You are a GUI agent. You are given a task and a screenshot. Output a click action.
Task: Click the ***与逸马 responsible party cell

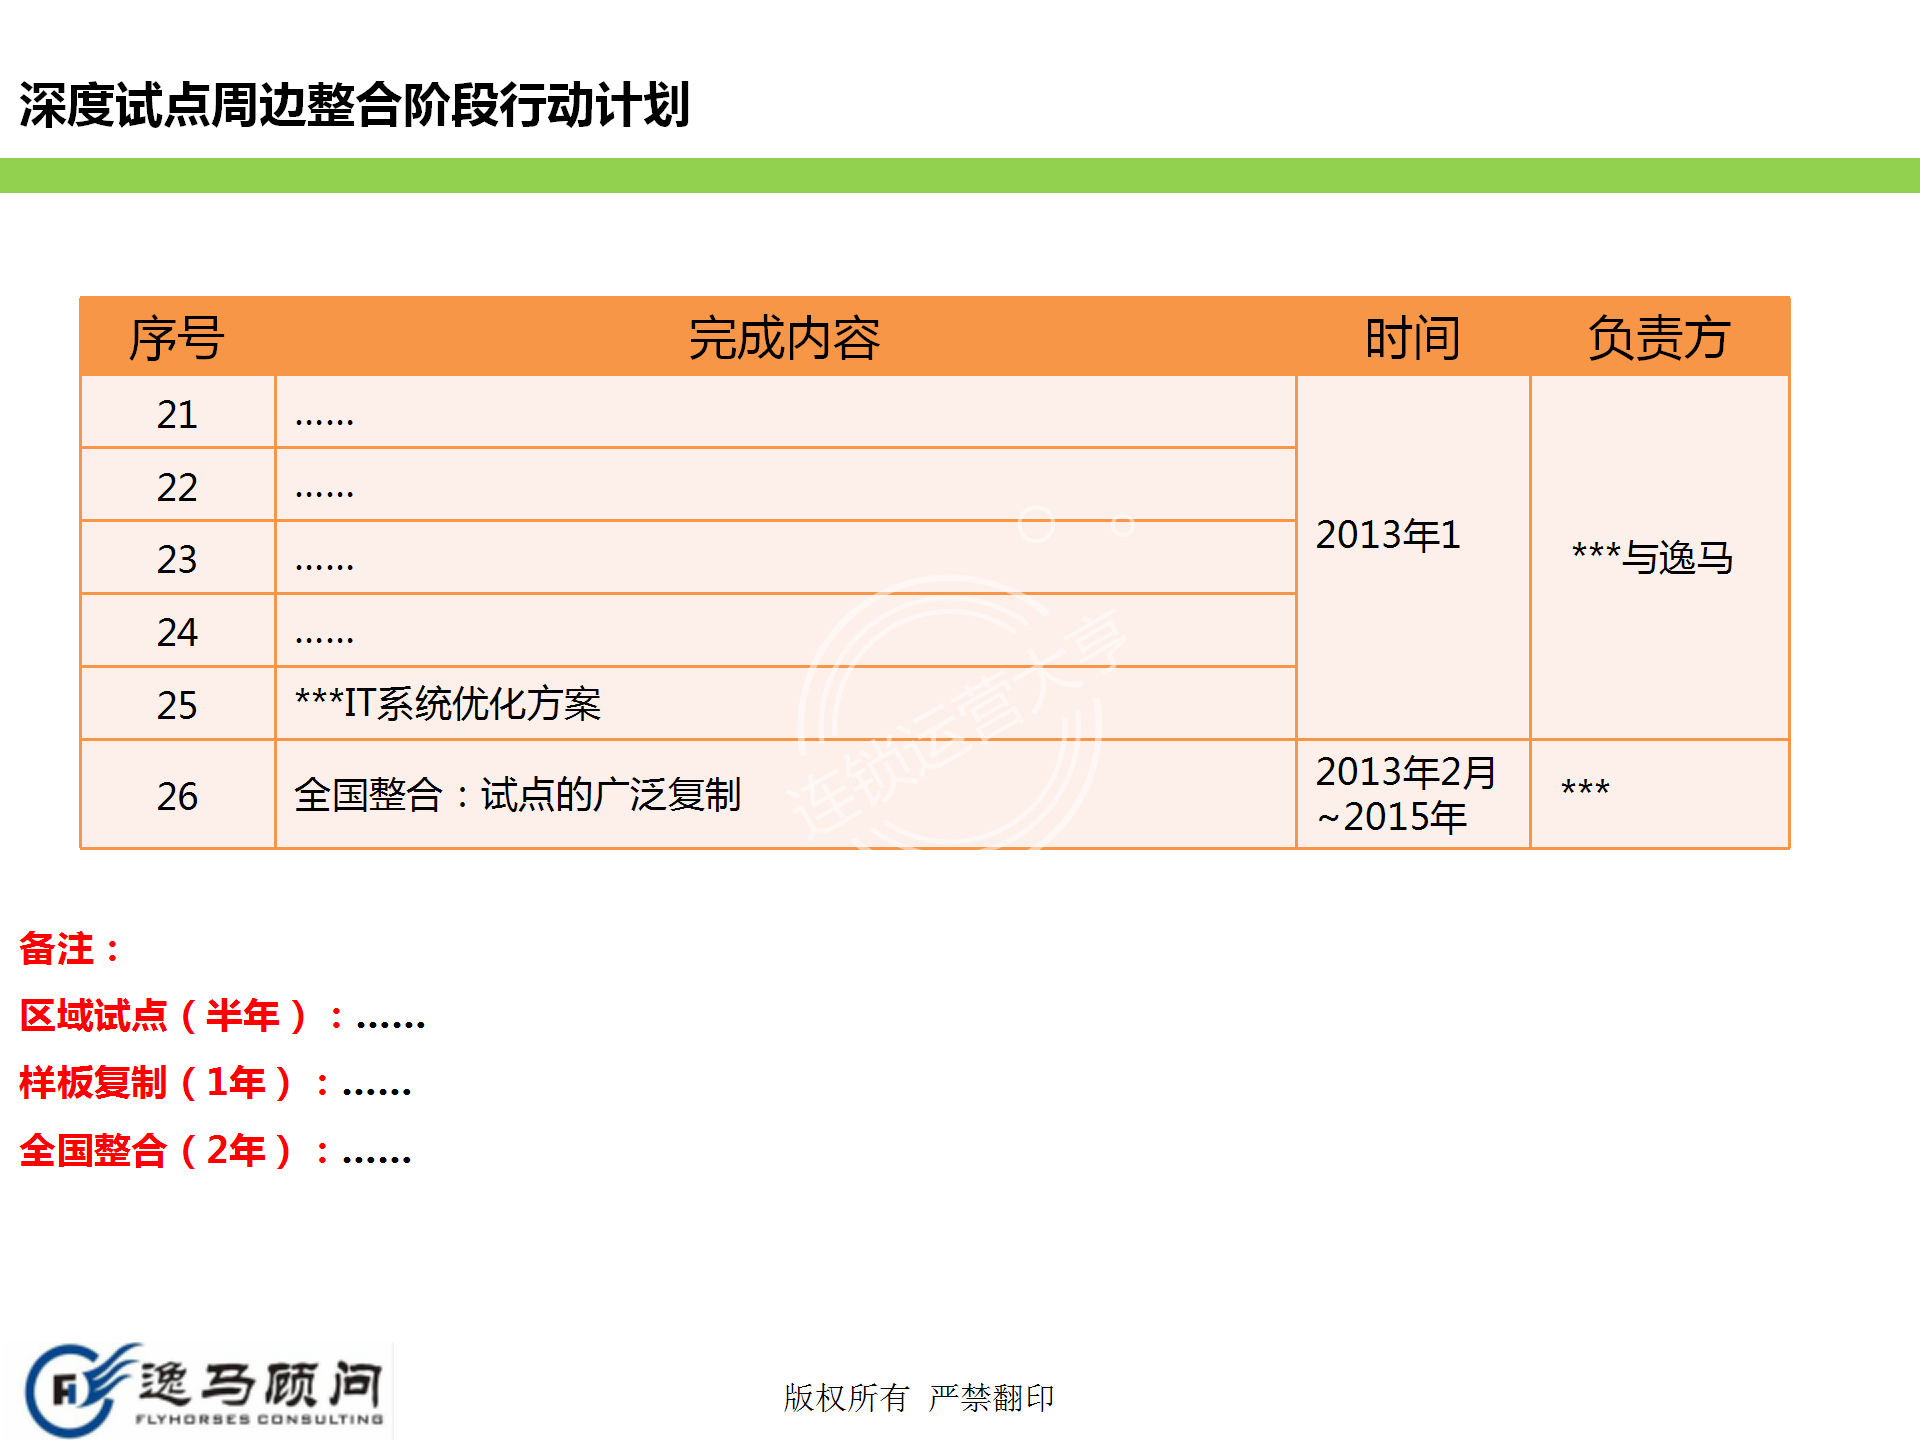click(x=1652, y=557)
